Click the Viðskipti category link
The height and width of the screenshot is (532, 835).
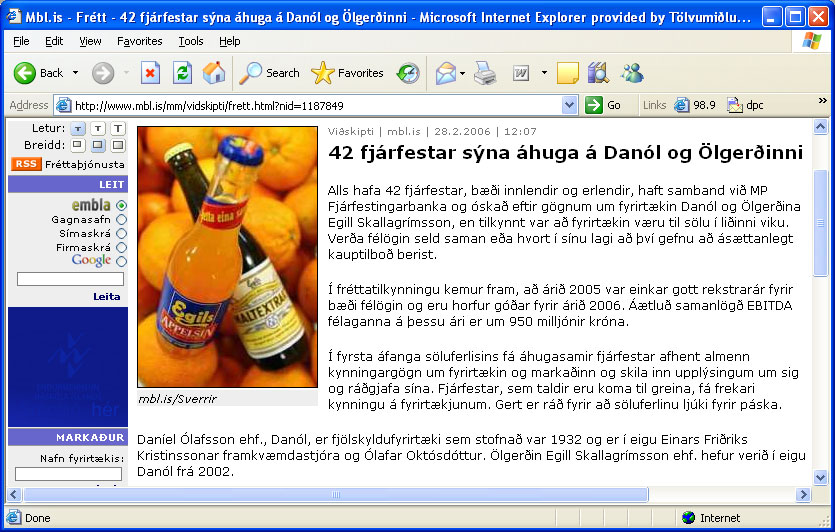(x=350, y=131)
